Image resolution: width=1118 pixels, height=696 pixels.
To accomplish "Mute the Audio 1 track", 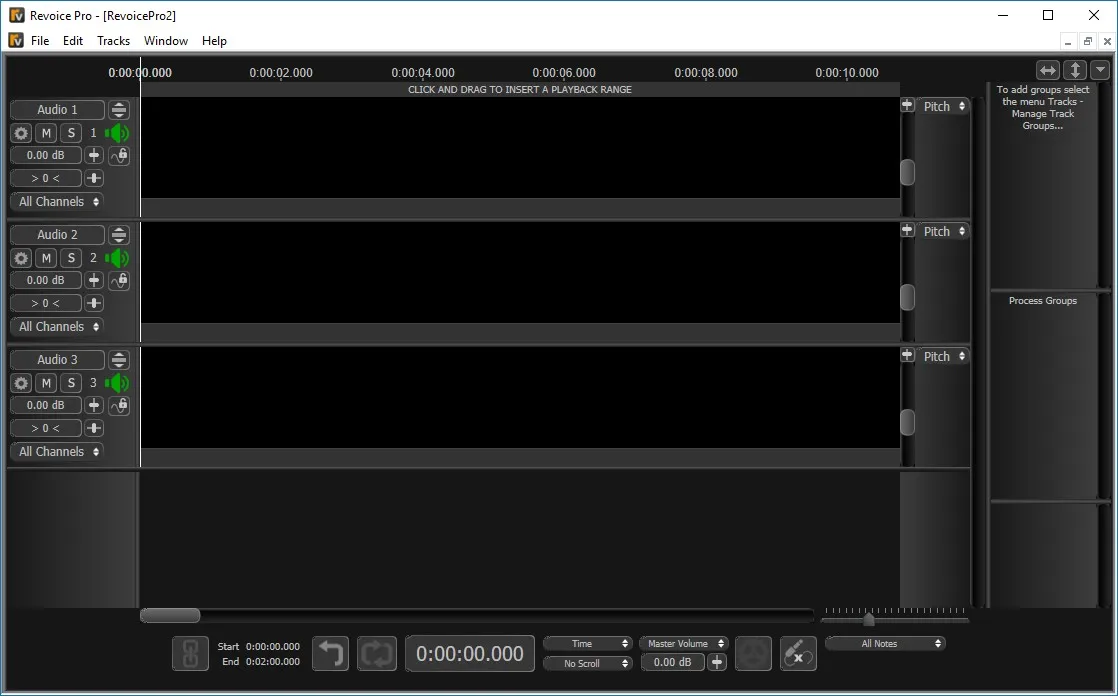I will (x=46, y=133).
